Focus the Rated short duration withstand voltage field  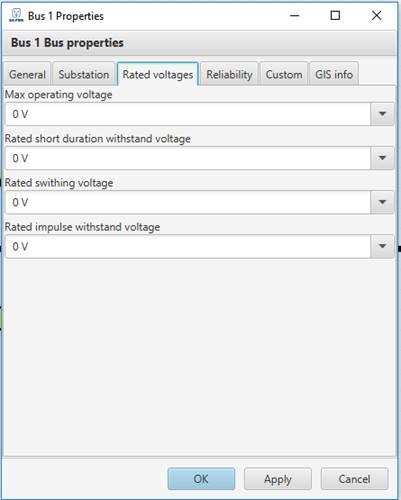tap(188, 158)
